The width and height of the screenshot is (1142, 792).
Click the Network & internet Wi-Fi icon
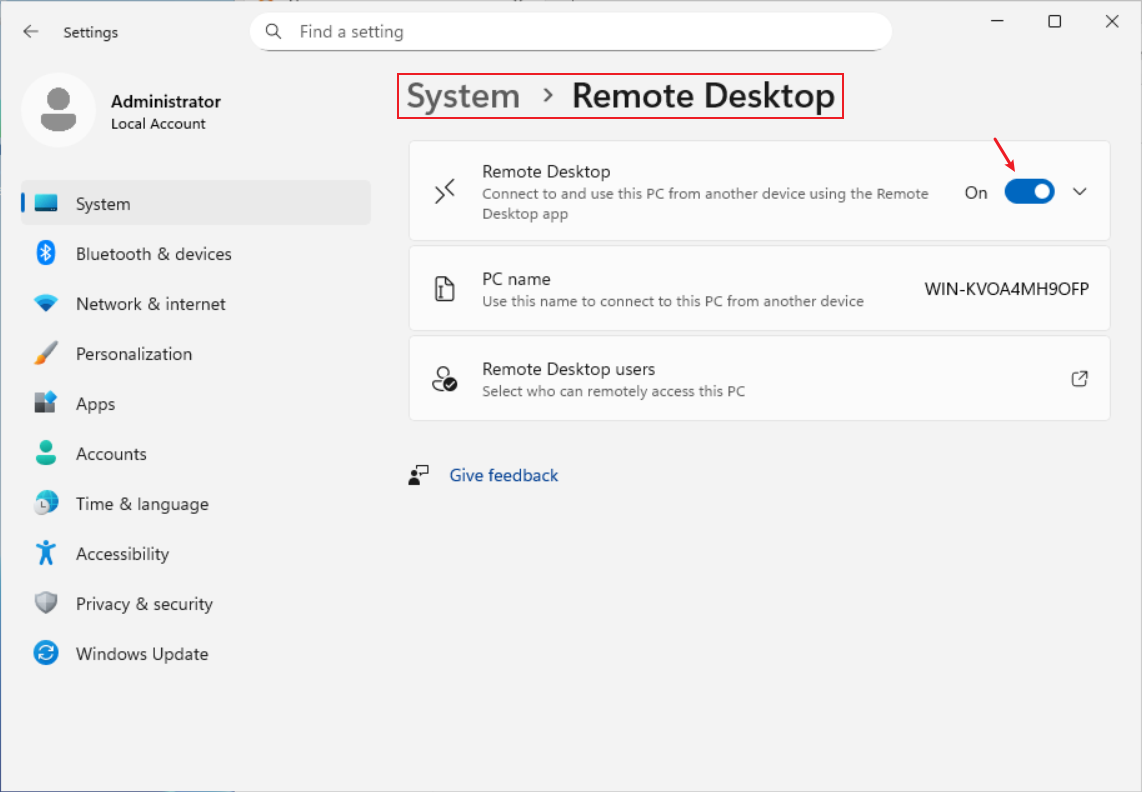46,304
